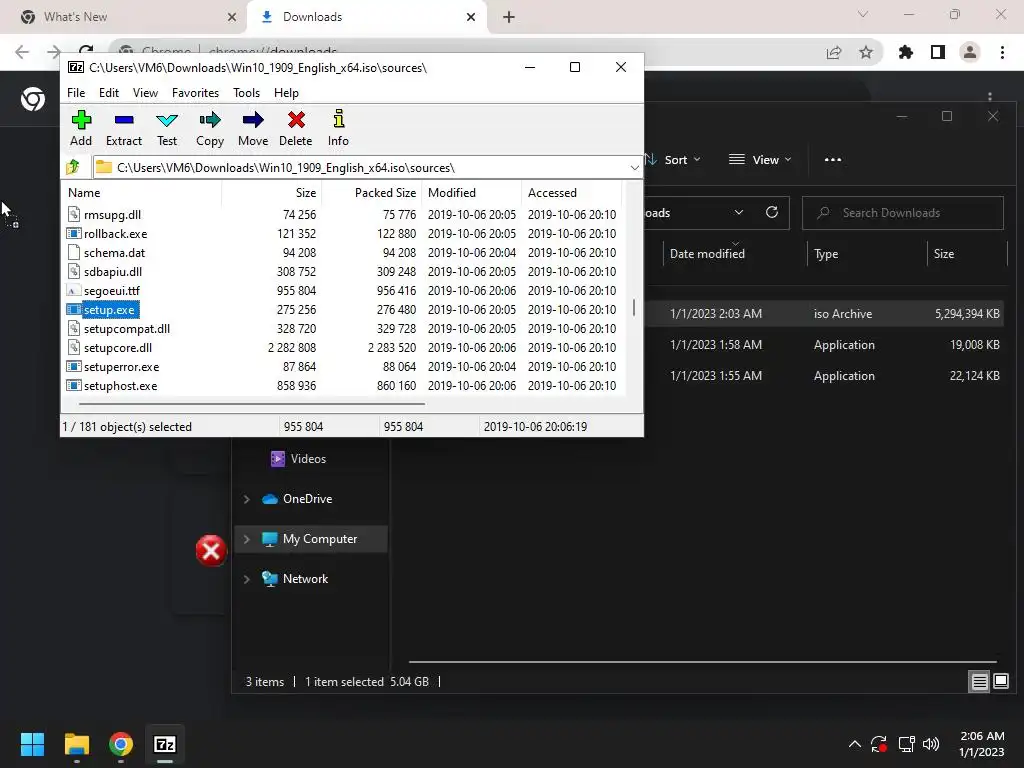The image size is (1024, 768).
Task: Click the Search Downloads field
Action: click(x=903, y=213)
